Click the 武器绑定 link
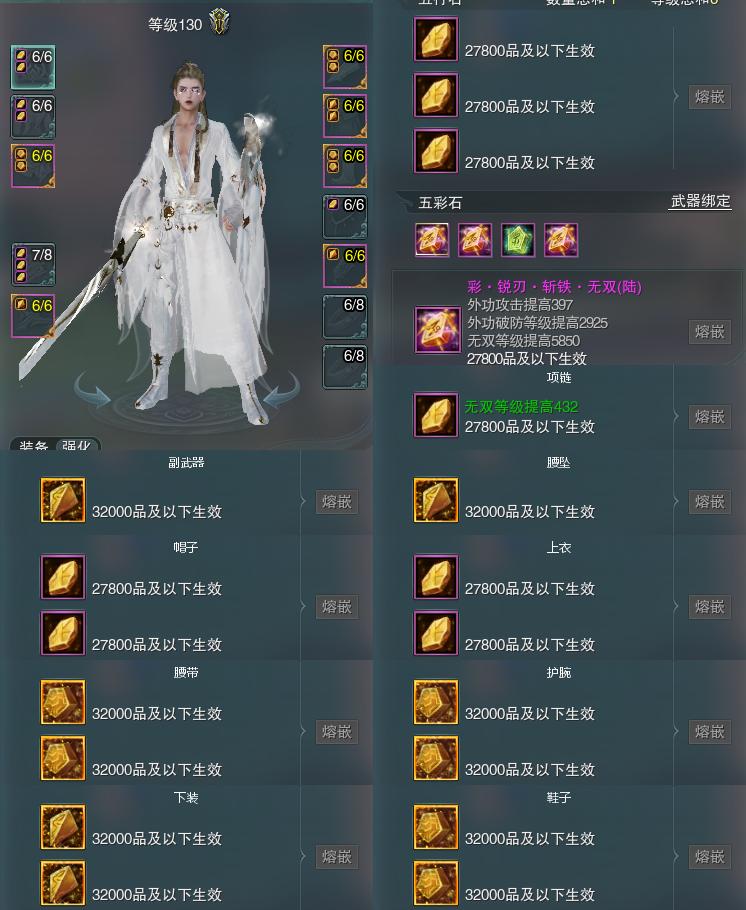Screen dimensions: 746x910 click(700, 201)
